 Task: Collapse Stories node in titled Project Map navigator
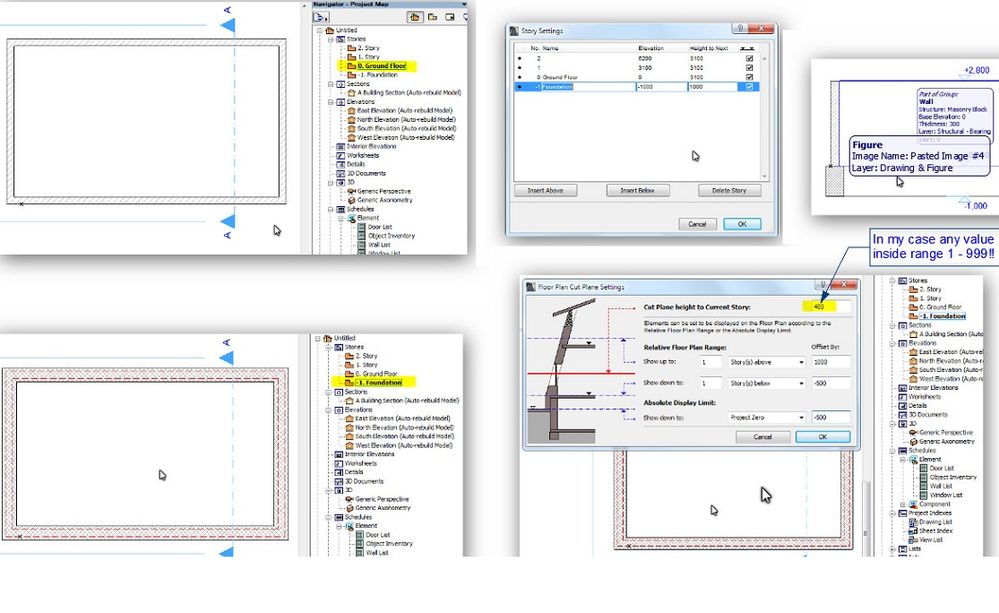pos(331,40)
